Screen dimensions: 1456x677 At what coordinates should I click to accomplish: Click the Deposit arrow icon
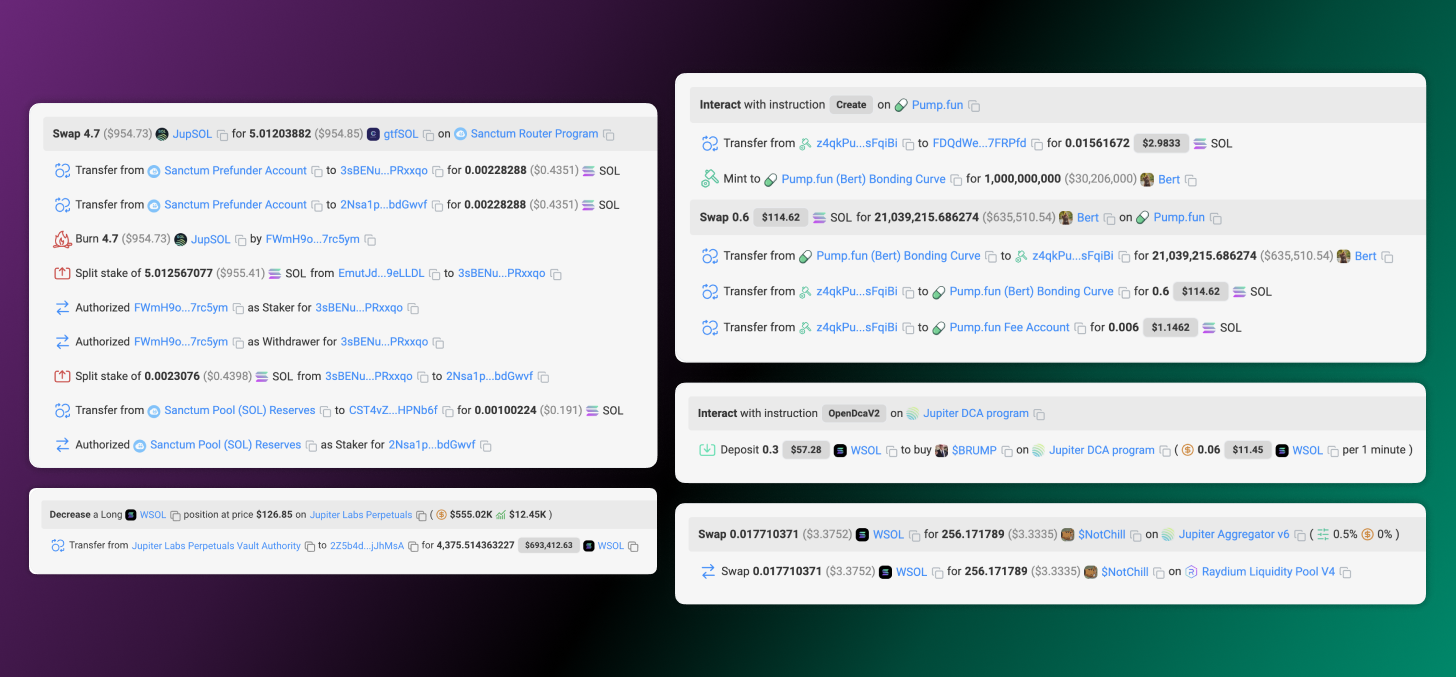[708, 450]
